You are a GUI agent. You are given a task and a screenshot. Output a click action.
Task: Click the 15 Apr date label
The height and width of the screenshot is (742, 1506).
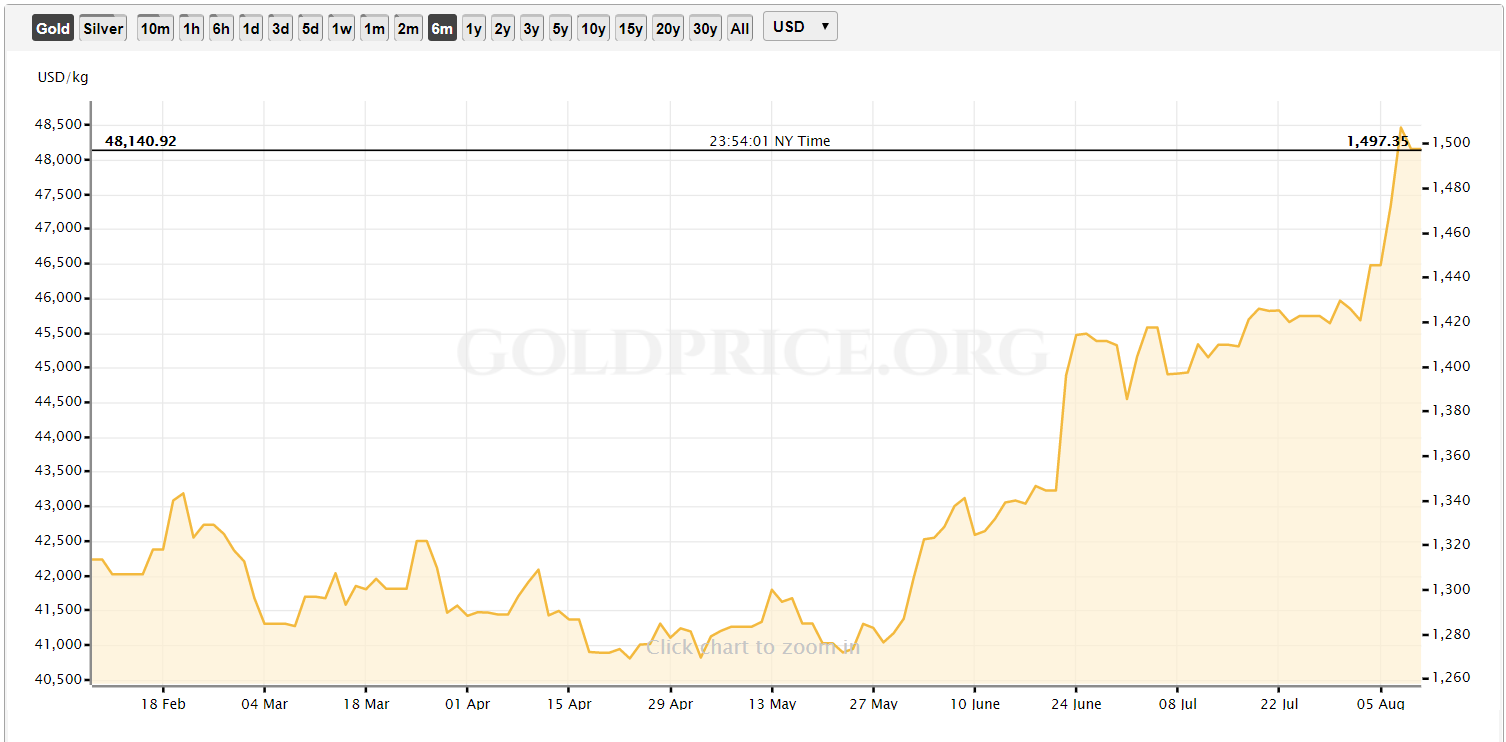[x=569, y=704]
